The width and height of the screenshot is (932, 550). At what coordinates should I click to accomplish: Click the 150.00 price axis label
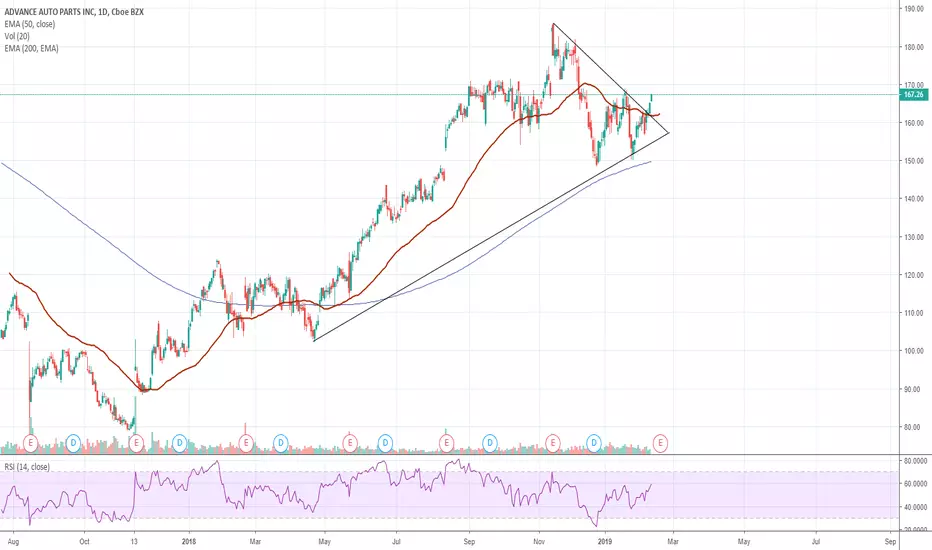[x=914, y=161]
